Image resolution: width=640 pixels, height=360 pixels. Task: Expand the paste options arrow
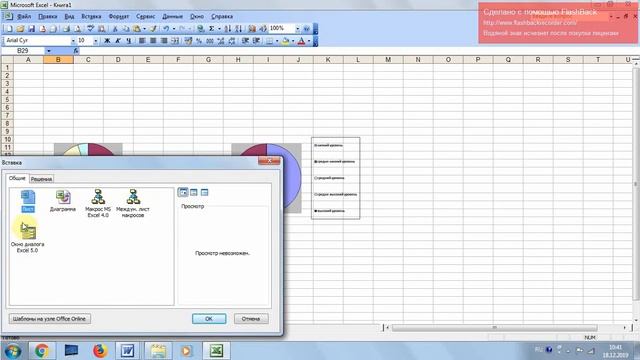coord(144,29)
